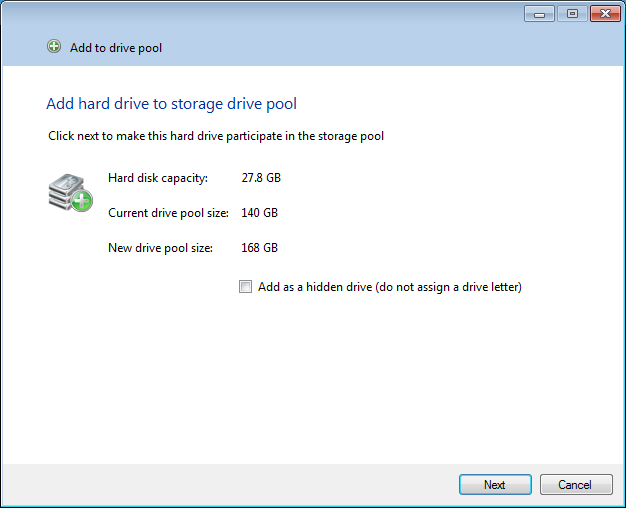Click the empty gray footer bar left of Next
This screenshot has height=508, width=626.
(230, 484)
